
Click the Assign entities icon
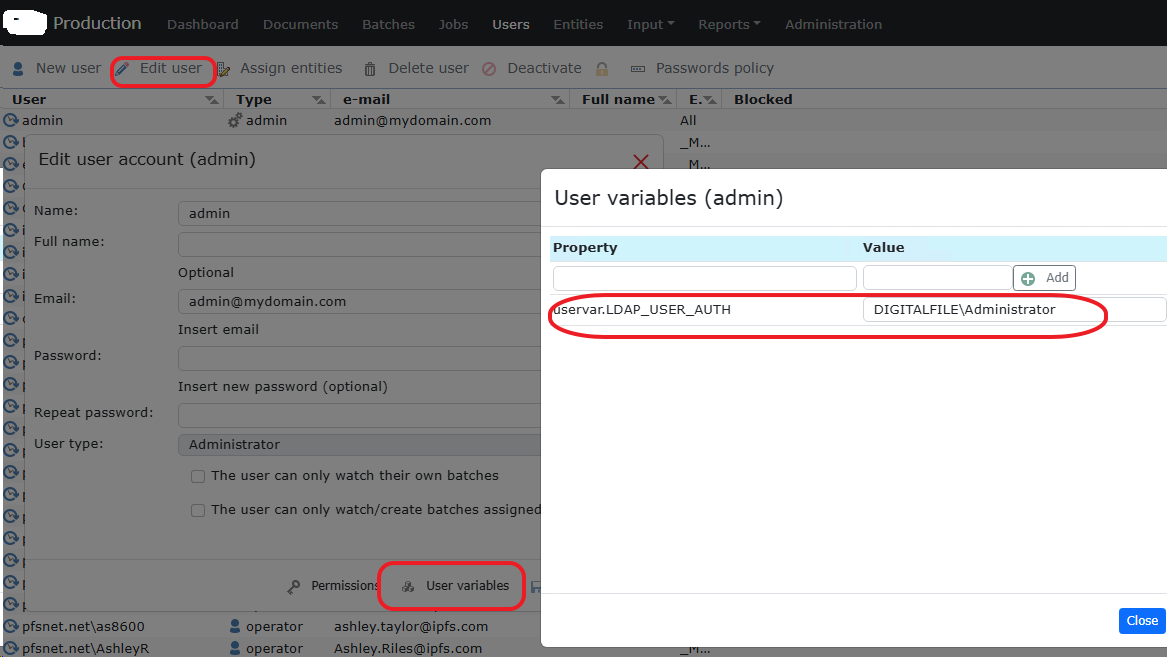pyautogui.click(x=223, y=69)
